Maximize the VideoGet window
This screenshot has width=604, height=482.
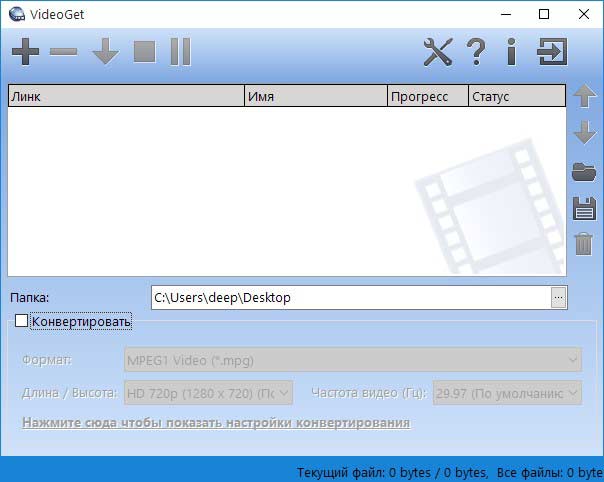coord(544,14)
